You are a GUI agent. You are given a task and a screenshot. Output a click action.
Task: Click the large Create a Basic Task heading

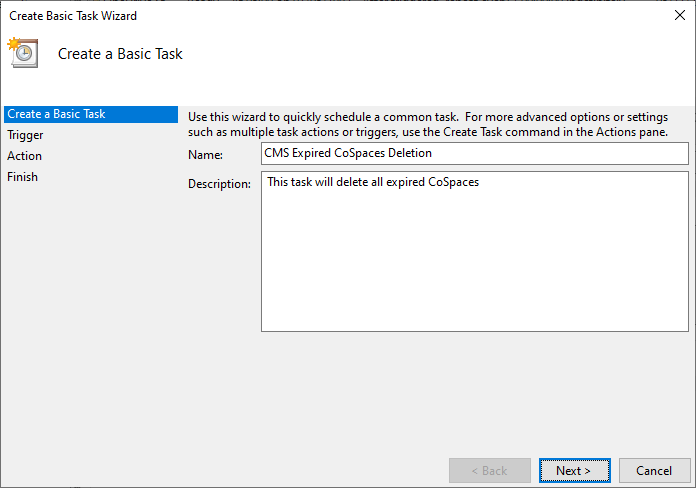[x=120, y=54]
